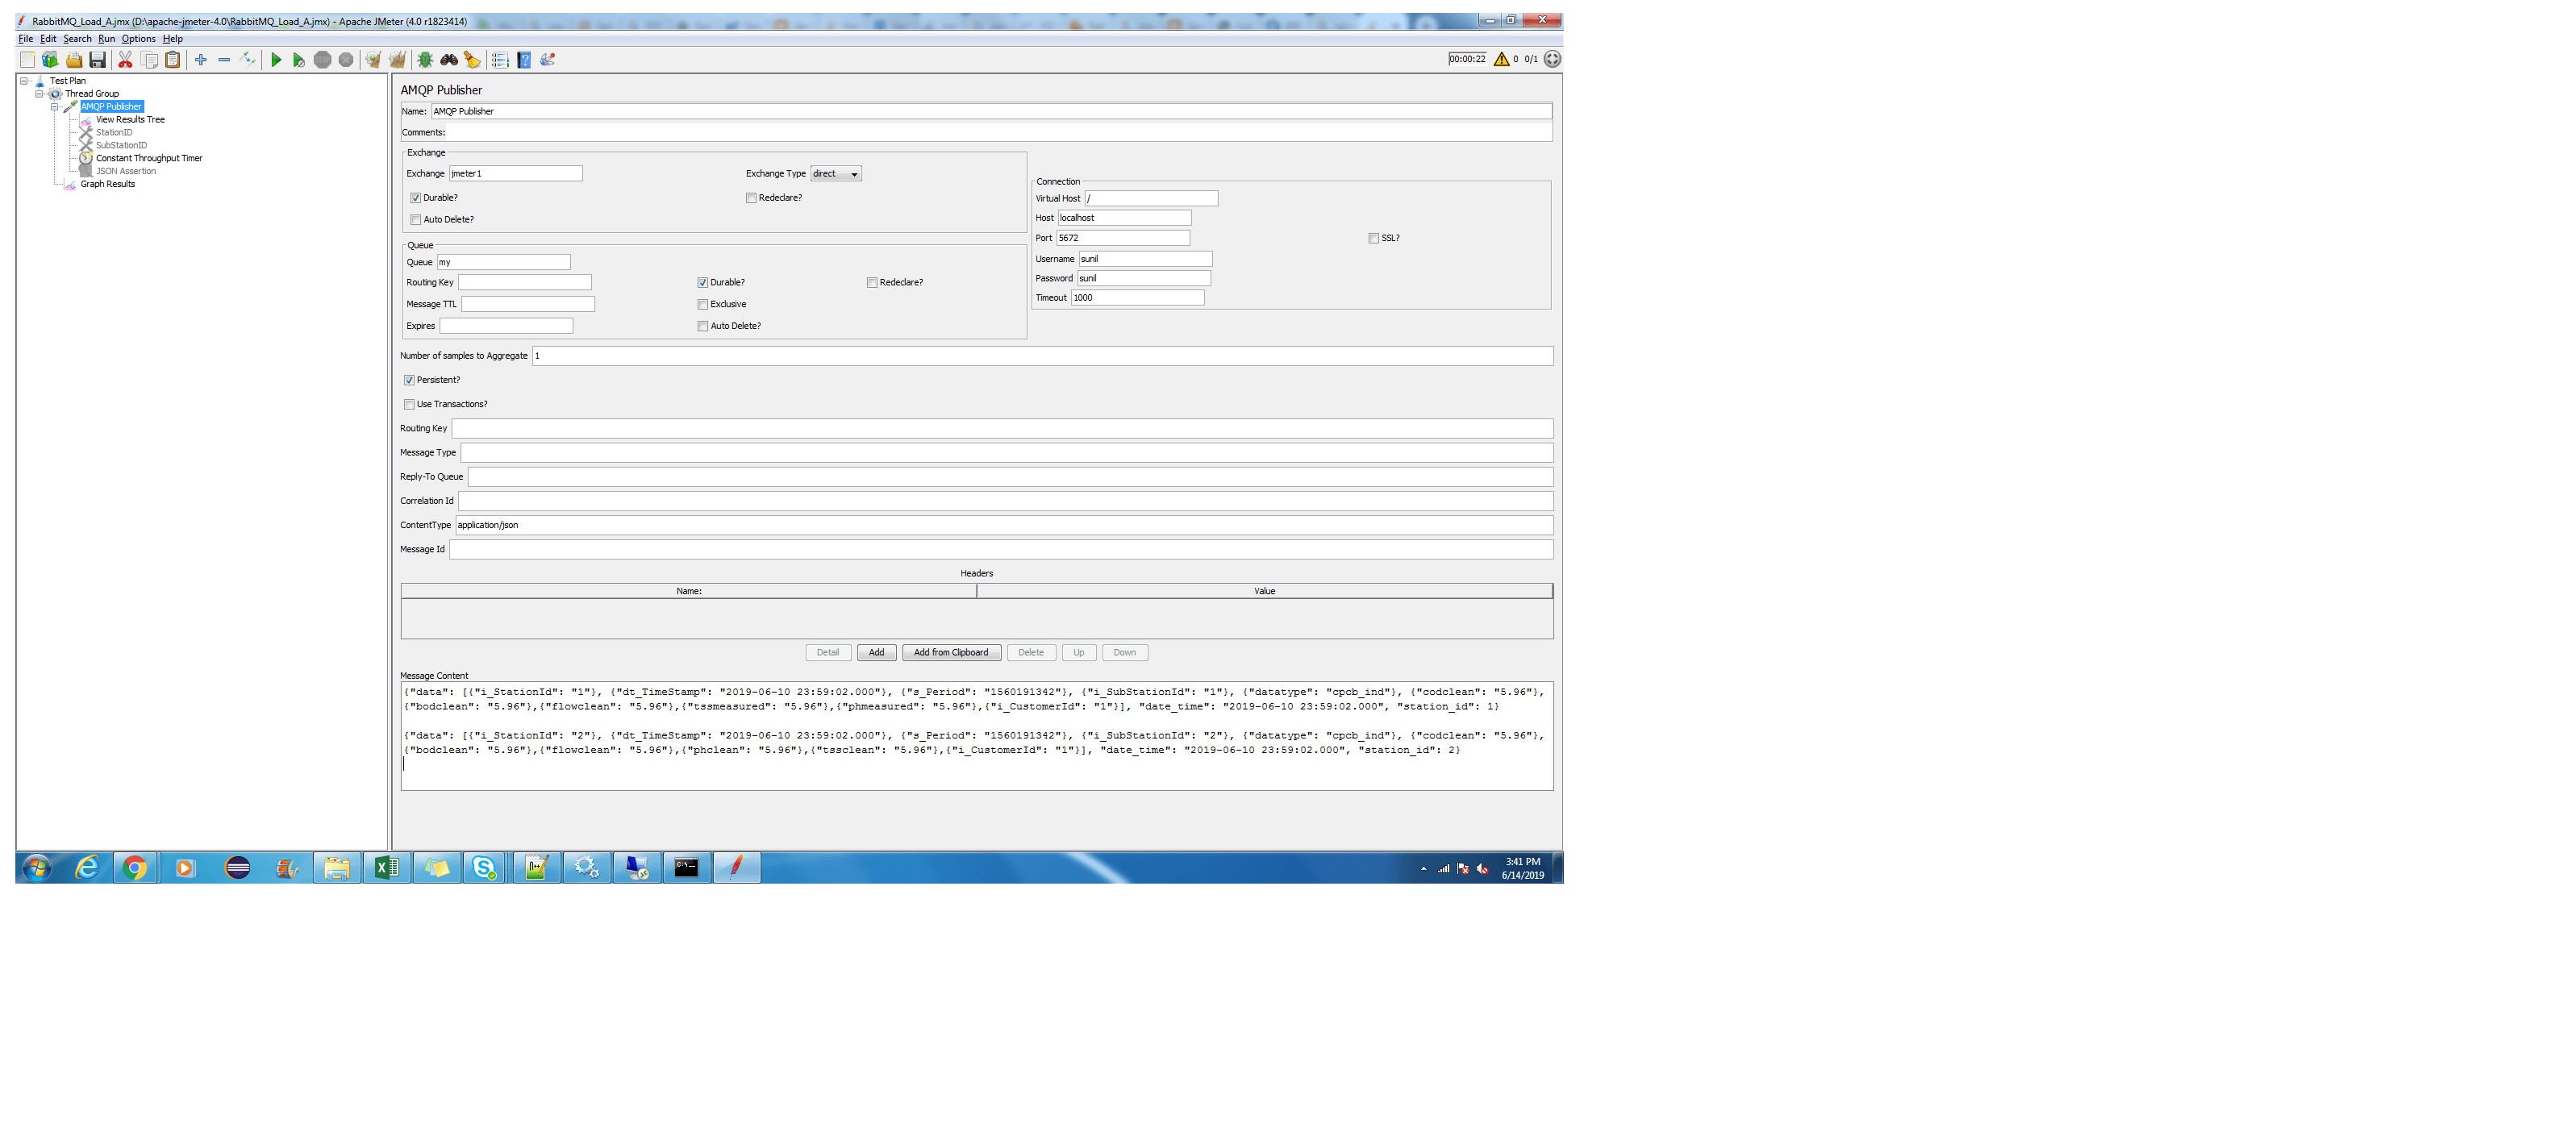Select View Results Tree in tree
The width and height of the screenshot is (2576, 1140).
[x=130, y=120]
